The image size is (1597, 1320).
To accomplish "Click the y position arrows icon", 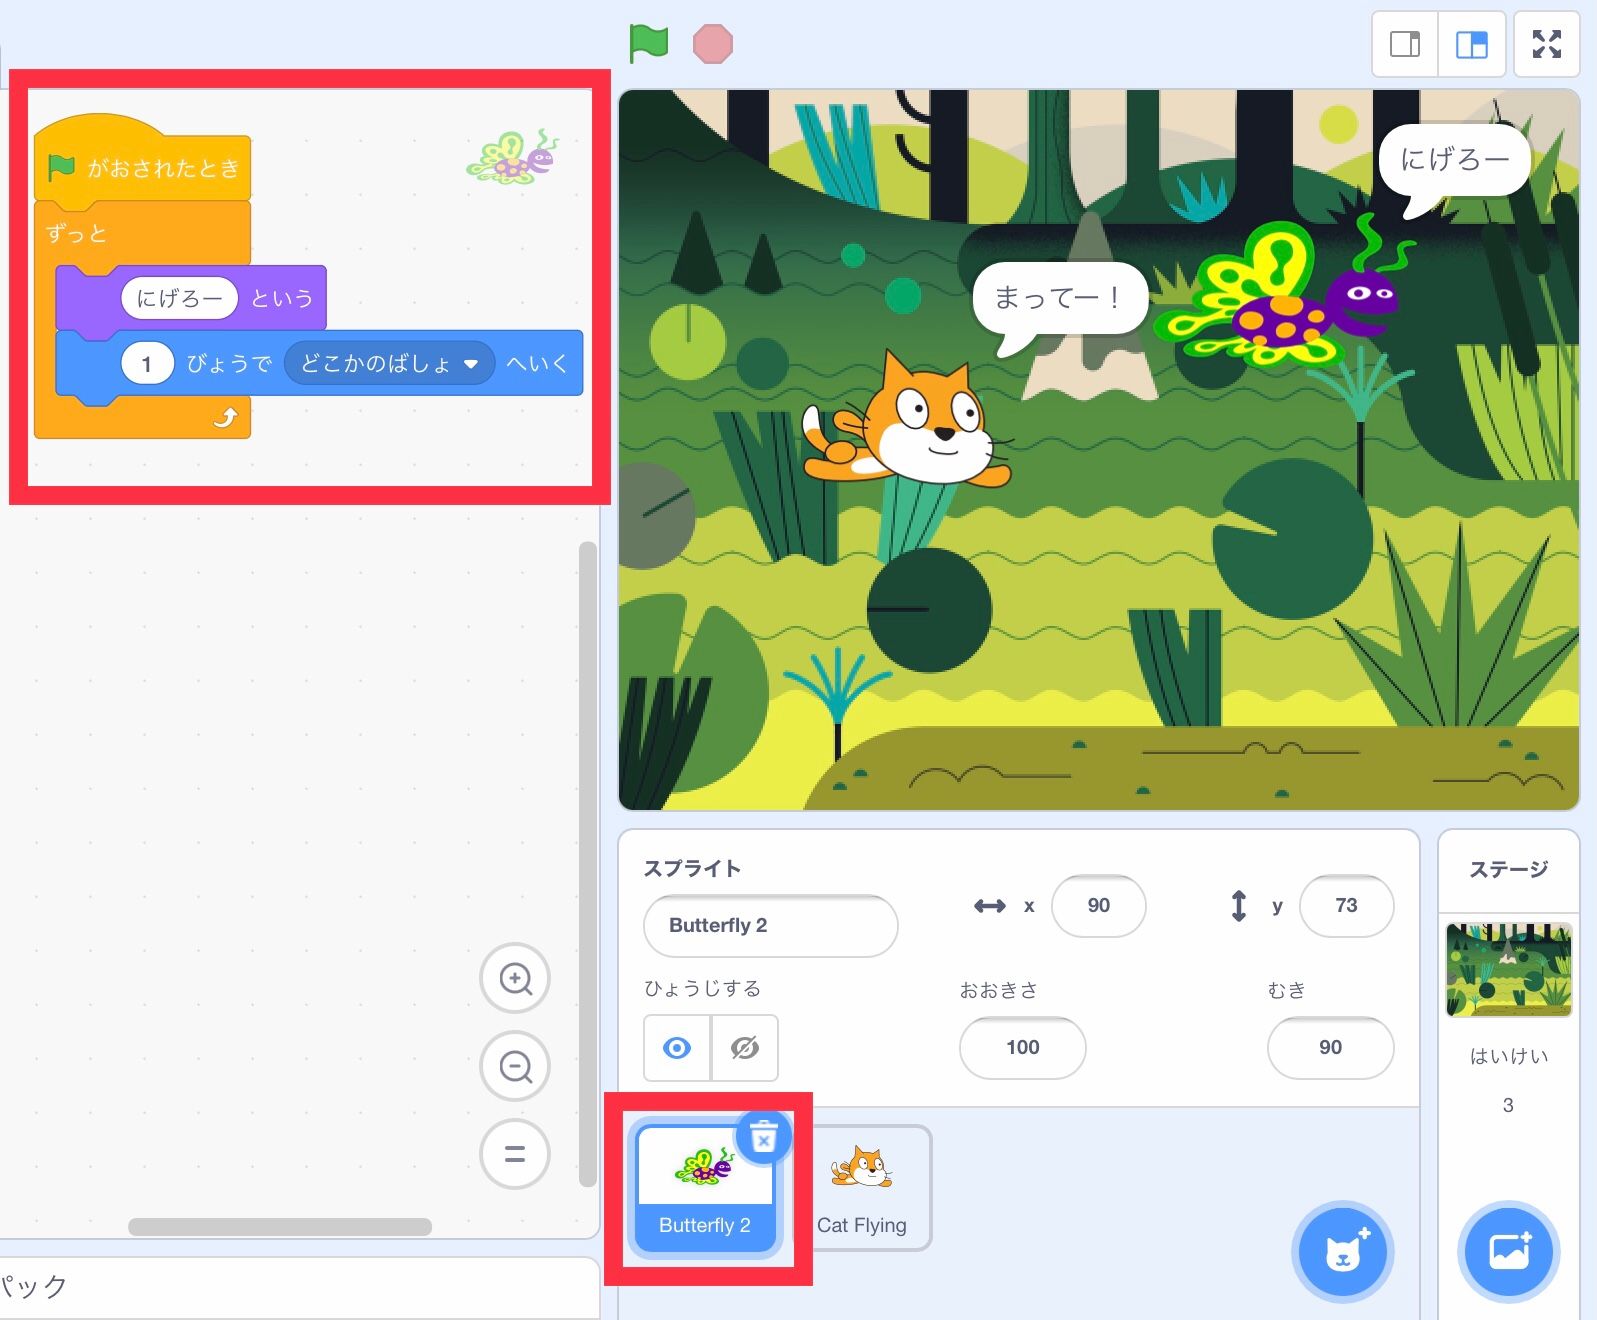I will click(1238, 906).
